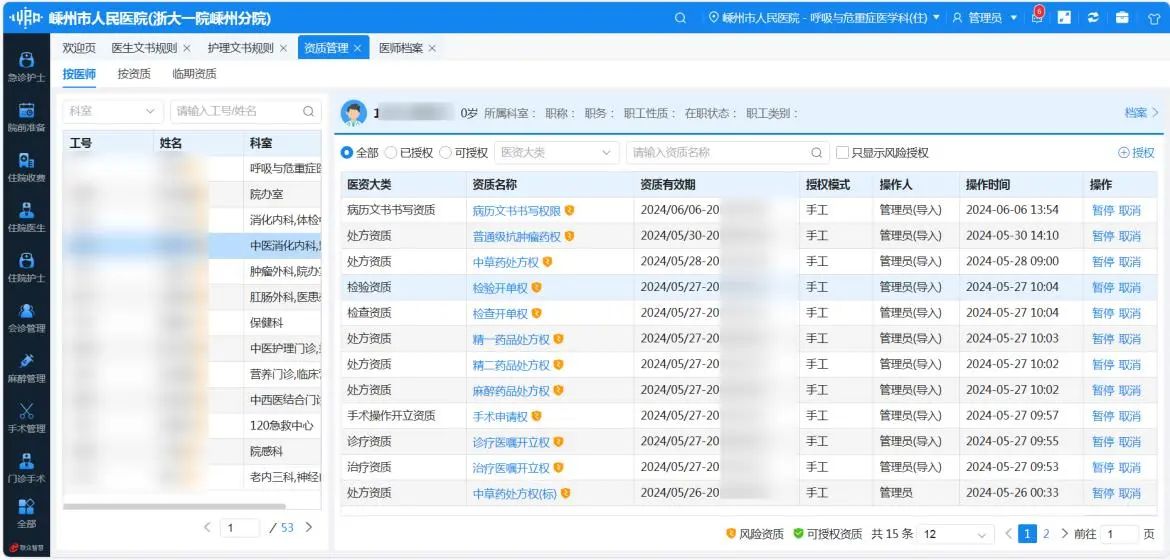The height and width of the screenshot is (560, 1170).
Task: Open the 管理员 user dropdown
Action: pos(984,17)
